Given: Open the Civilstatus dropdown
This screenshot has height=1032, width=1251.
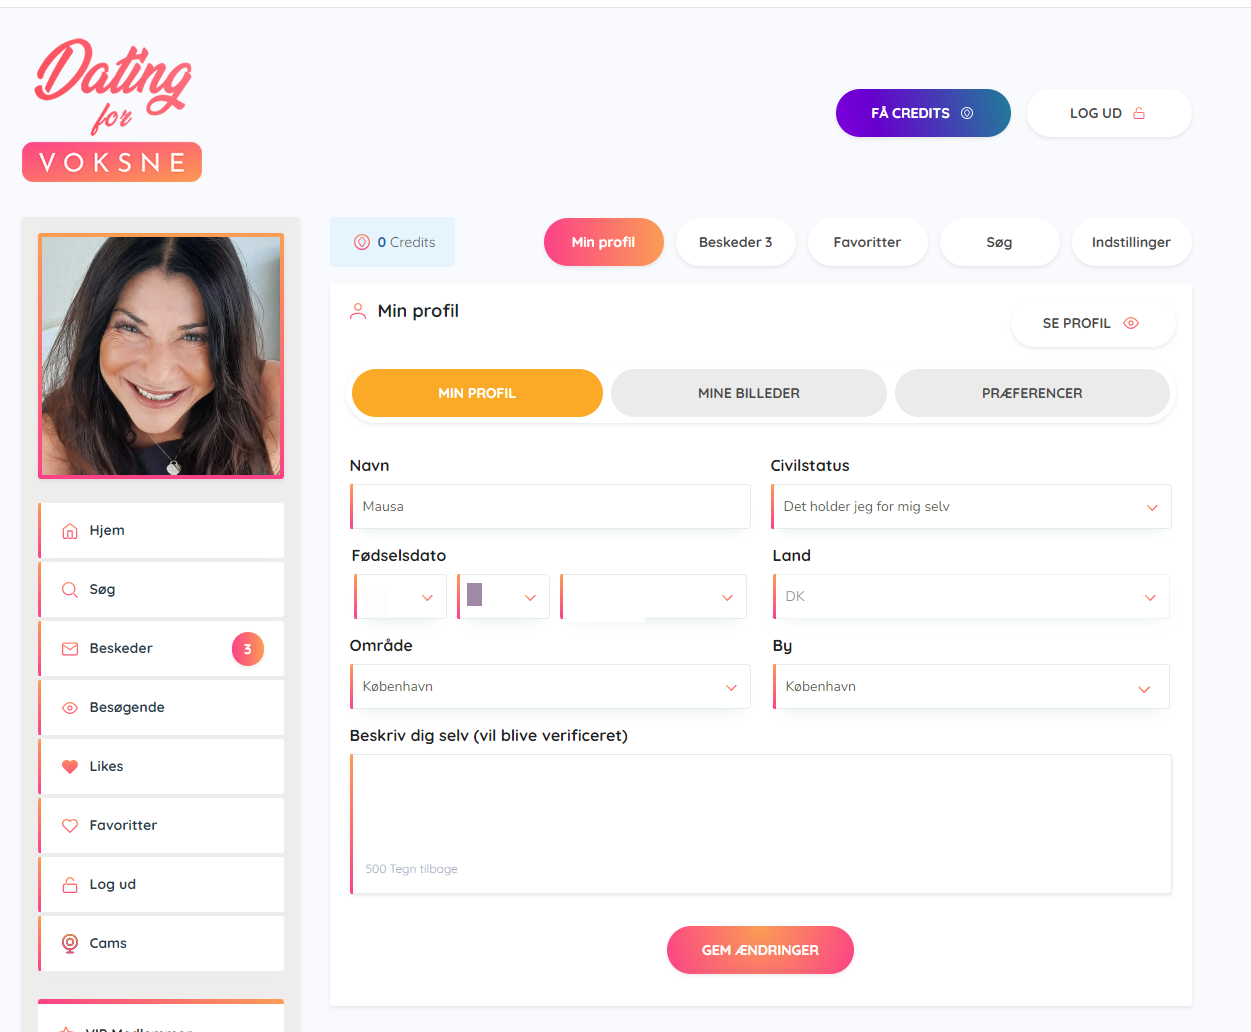Looking at the screenshot, I should tap(971, 507).
